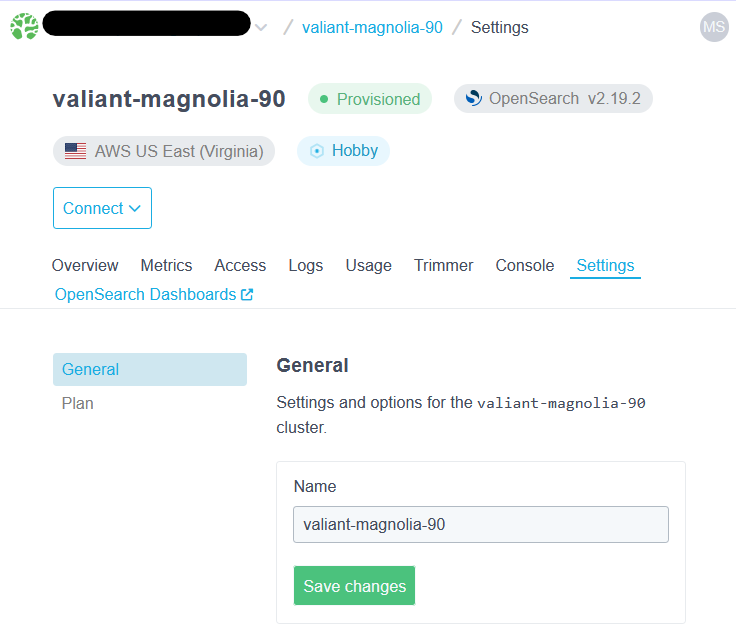This screenshot has width=736, height=639.
Task: Click the cluster Name input field
Action: pos(480,524)
